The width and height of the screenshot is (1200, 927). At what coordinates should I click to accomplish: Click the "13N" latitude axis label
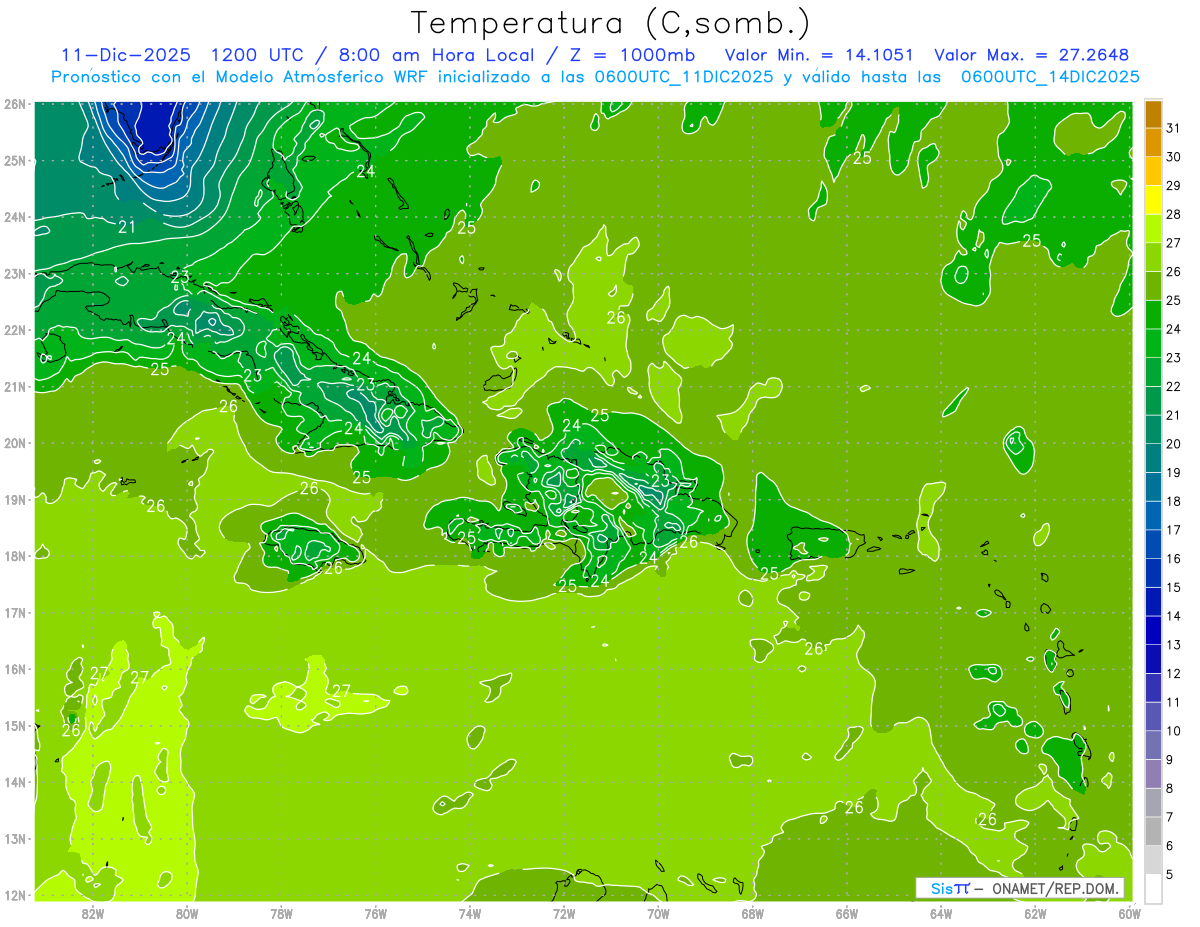point(16,838)
